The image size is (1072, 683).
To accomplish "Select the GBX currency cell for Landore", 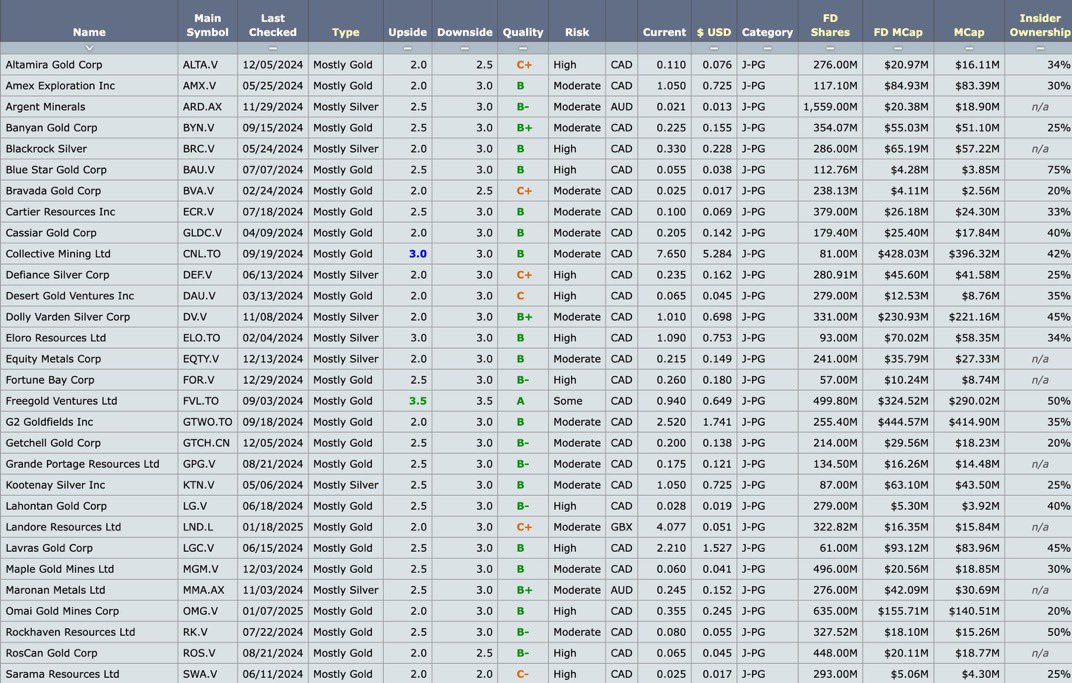I will [x=621, y=528].
